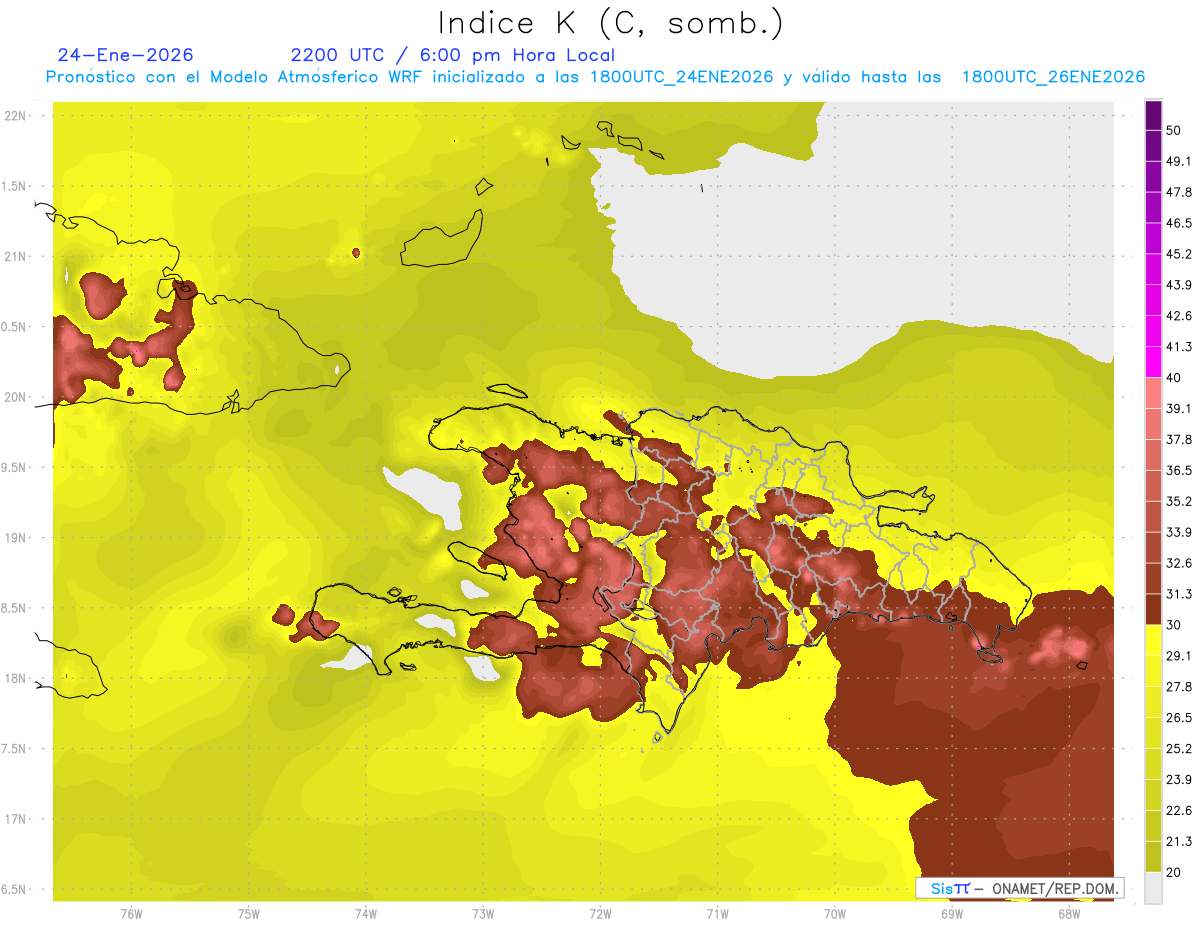Click the '42.6' colorbar label
This screenshot has height=927, width=1200.
pos(1179,316)
